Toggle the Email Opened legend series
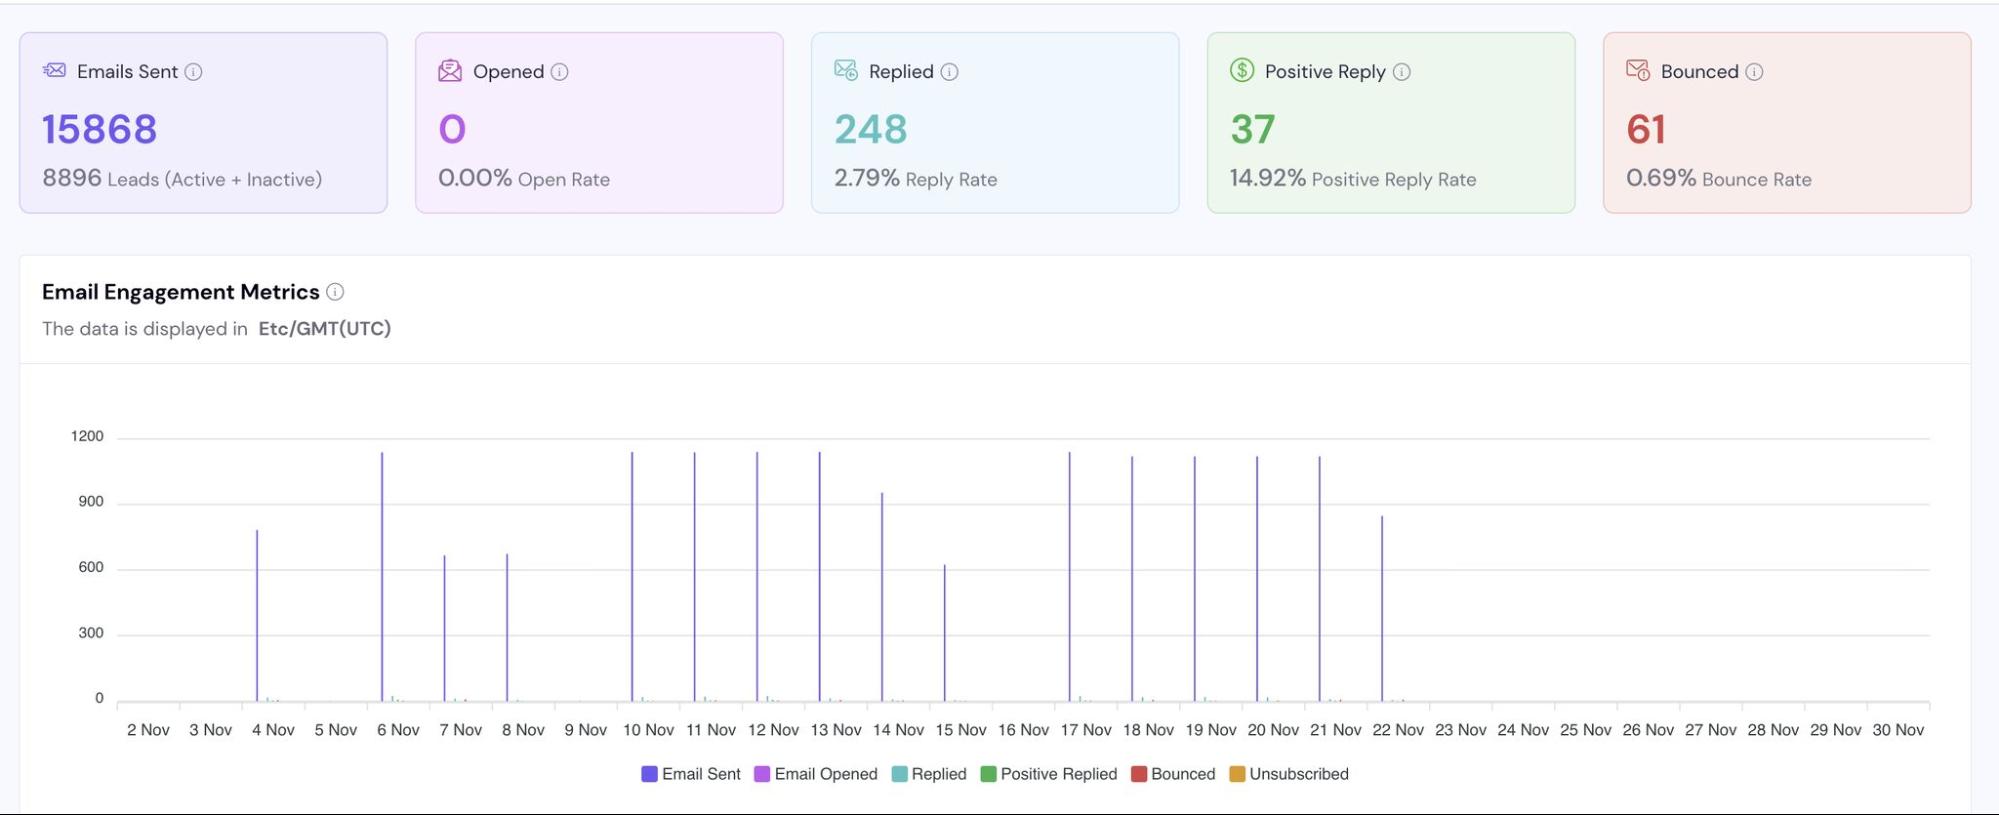This screenshot has width=1999, height=815. point(816,774)
